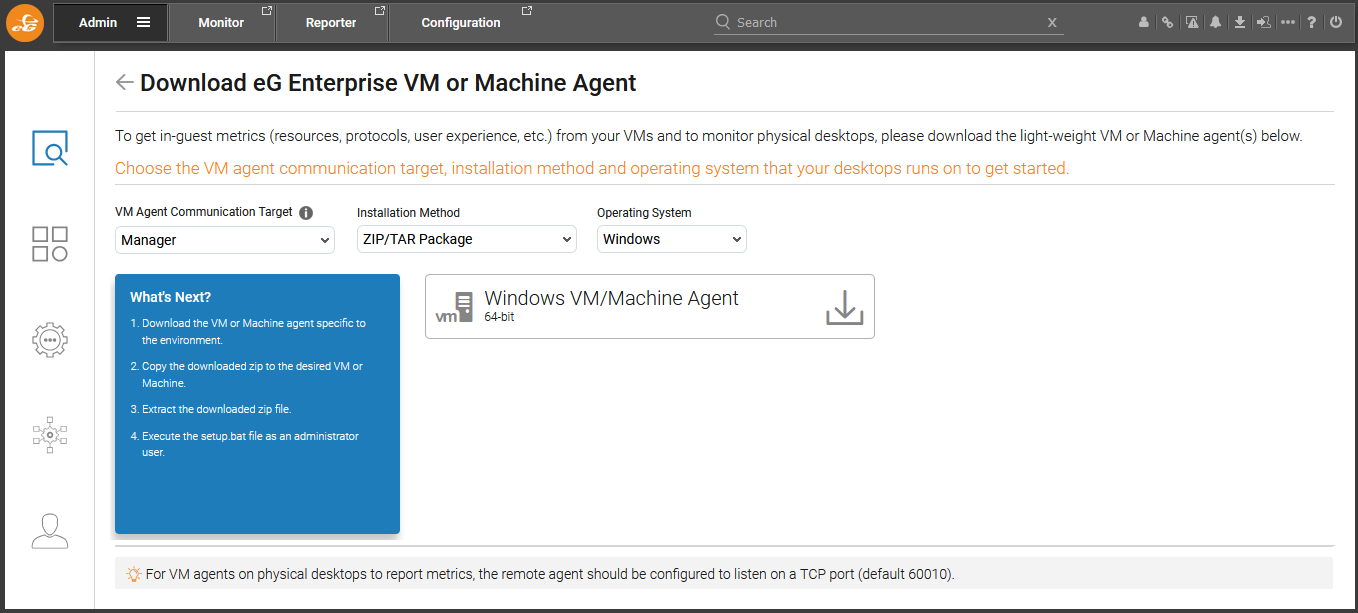Open the Admin hamburger menu
This screenshot has height=613, width=1358.
144,22
